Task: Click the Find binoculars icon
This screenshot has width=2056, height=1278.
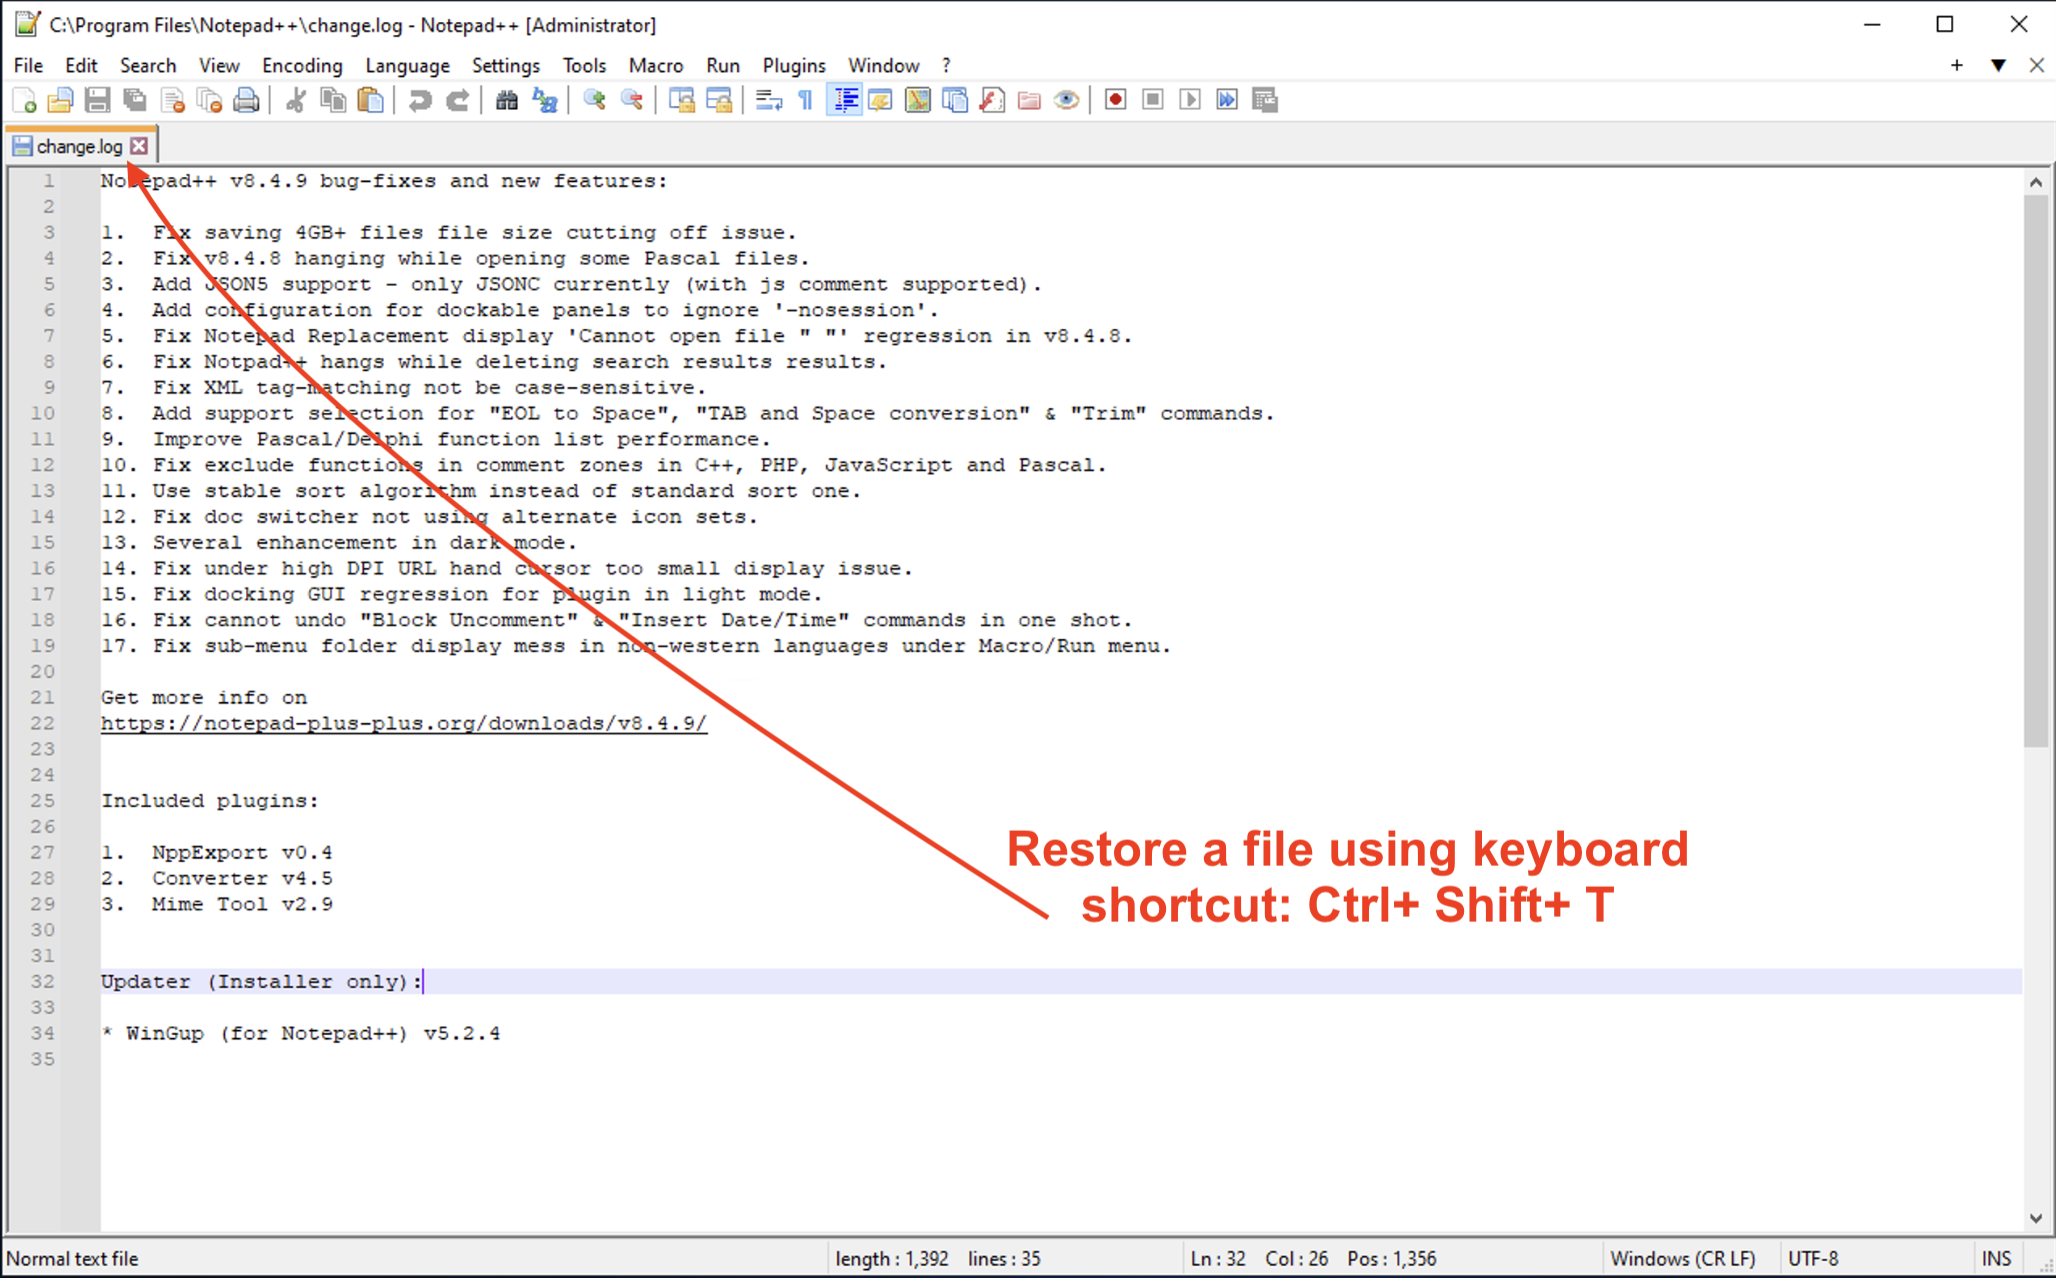Action: click(x=507, y=100)
